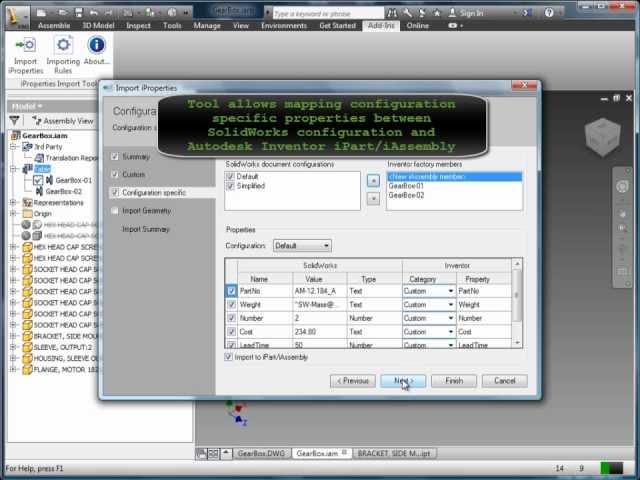Uncheck the Default SolidWorks configuration
Image resolution: width=640 pixels, height=480 pixels.
(230, 176)
